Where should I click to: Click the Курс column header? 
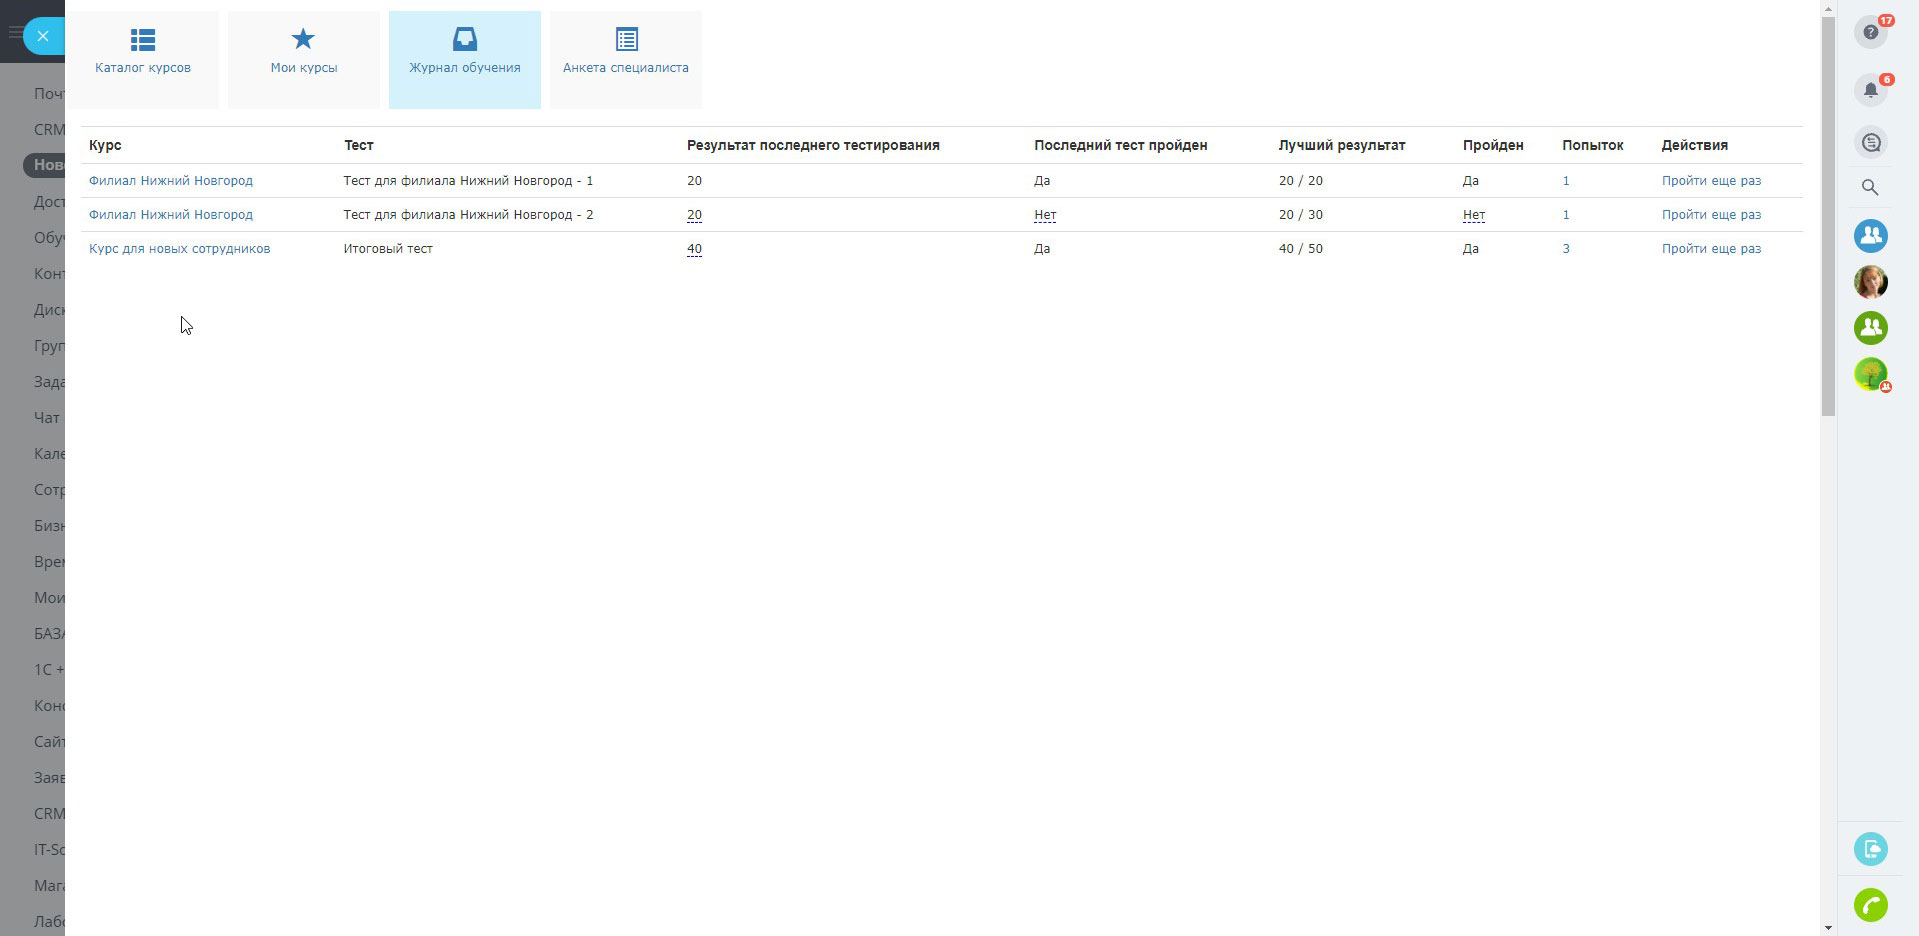105,145
